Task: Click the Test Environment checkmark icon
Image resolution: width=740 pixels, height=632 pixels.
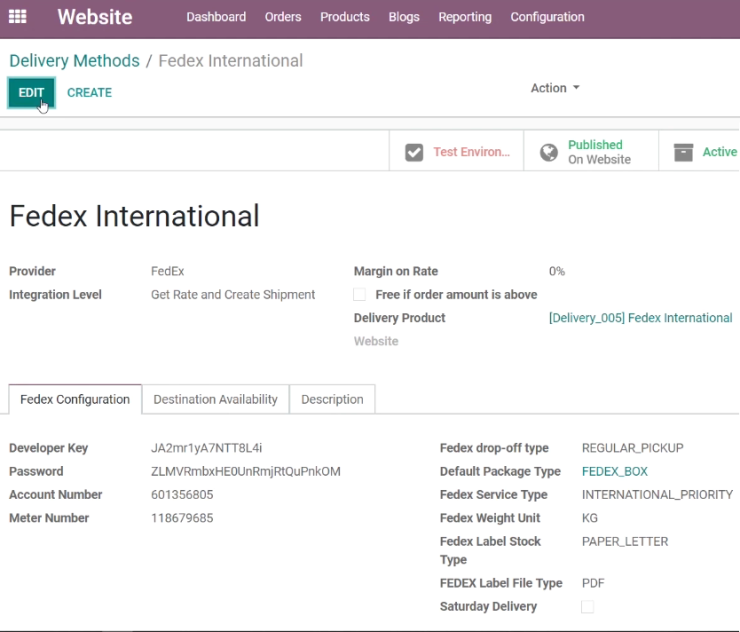Action: click(414, 152)
